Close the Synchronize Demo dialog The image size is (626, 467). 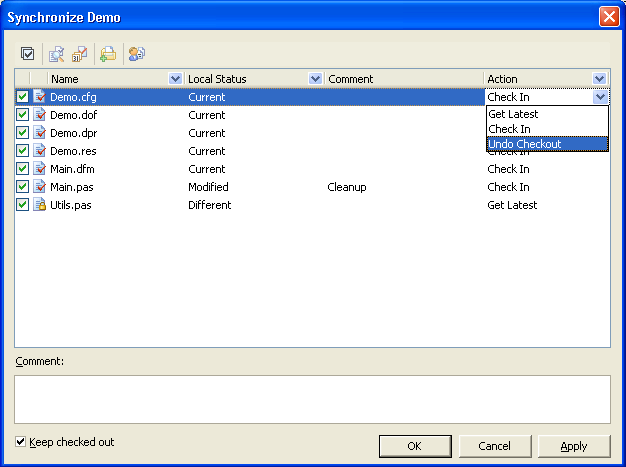tap(608, 17)
